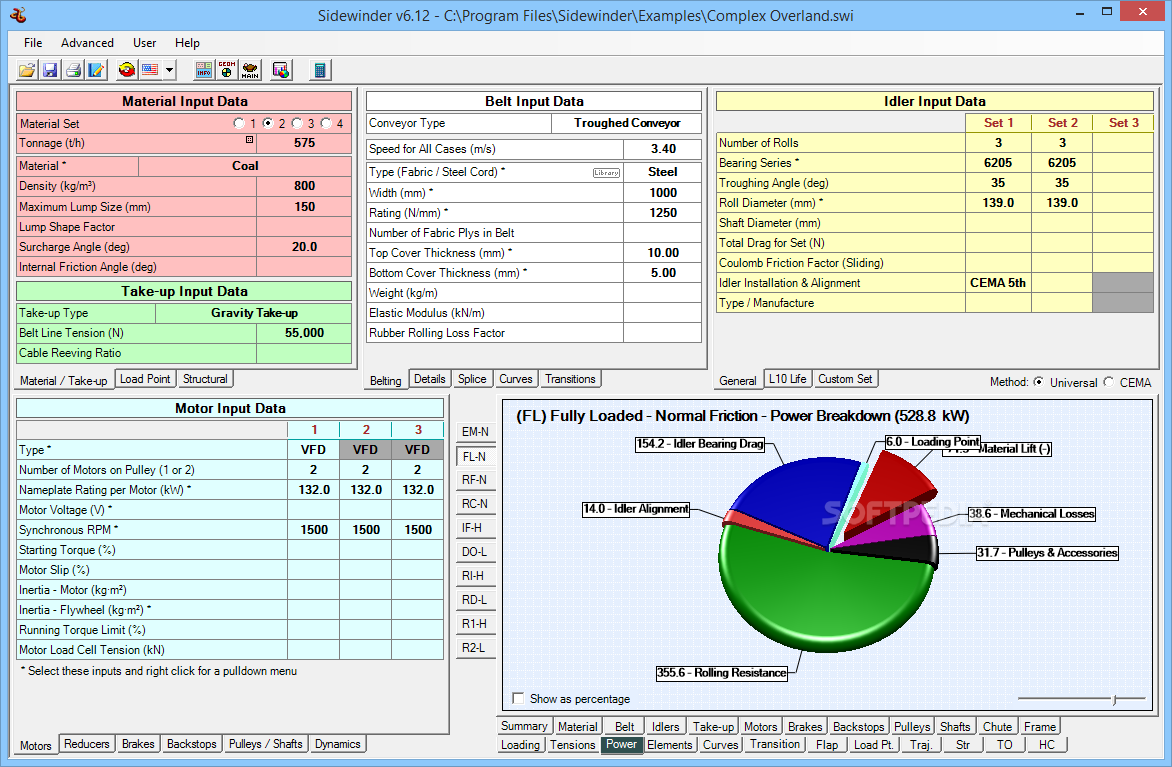Print using the printer toolbar icon
The height and width of the screenshot is (767, 1172).
(x=73, y=70)
